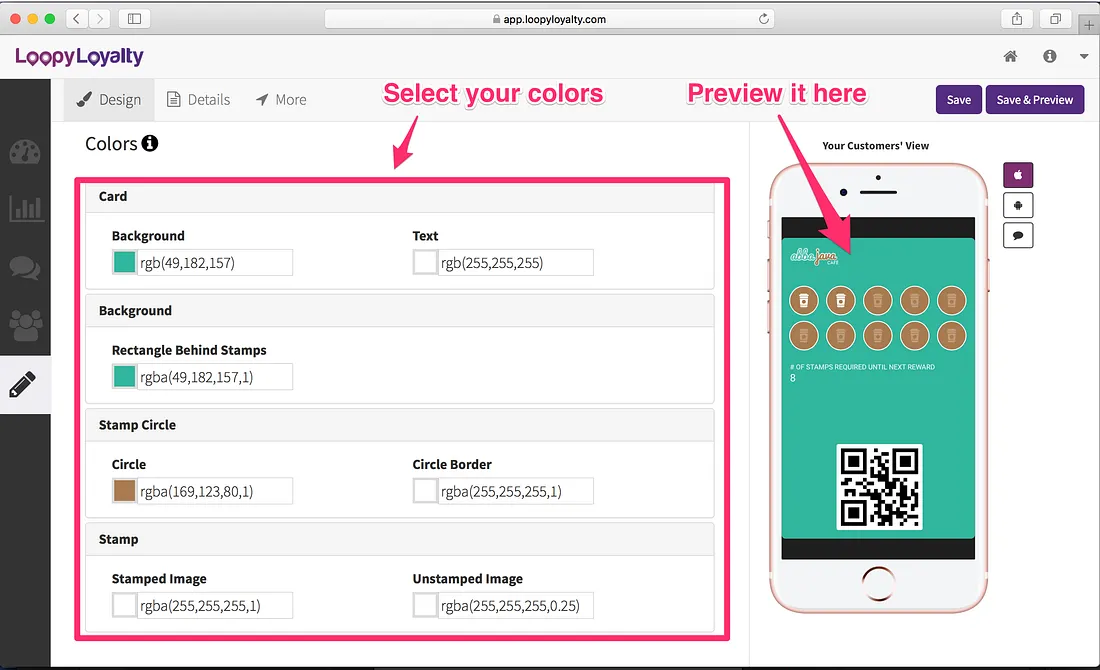Click the Save & Preview button
1100x670 pixels.
tap(1035, 100)
